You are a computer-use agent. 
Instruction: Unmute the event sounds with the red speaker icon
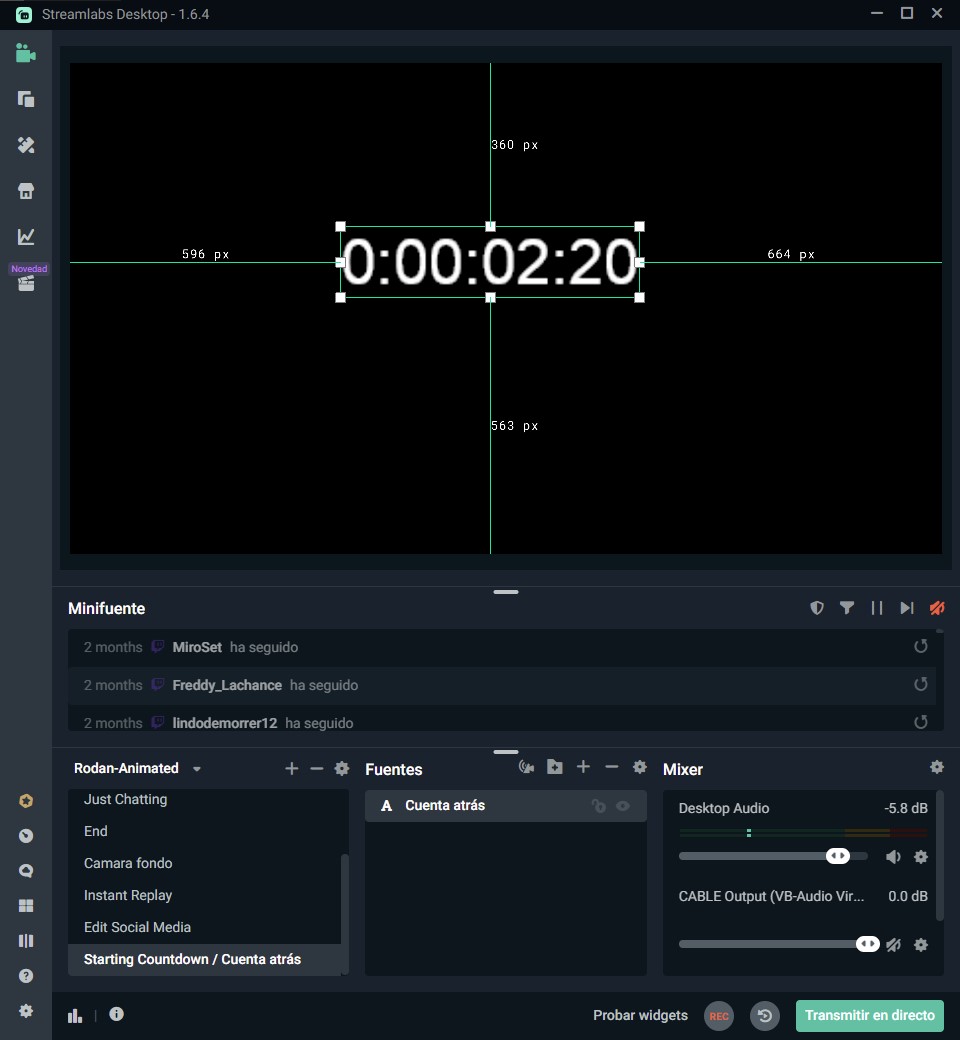[937, 608]
